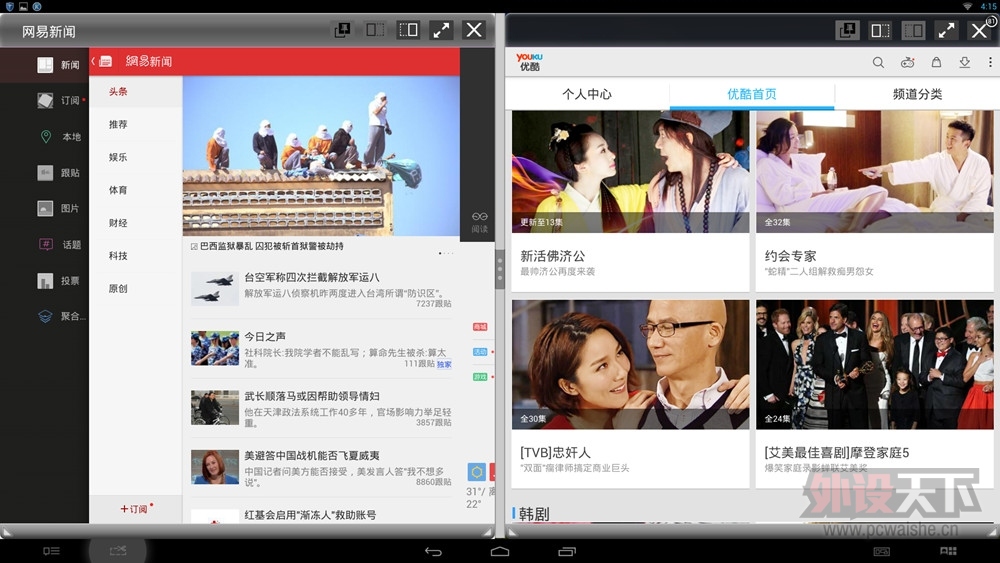The height and width of the screenshot is (563, 1000).
Task: Switch to the 频道分类 tab
Action: click(x=917, y=94)
